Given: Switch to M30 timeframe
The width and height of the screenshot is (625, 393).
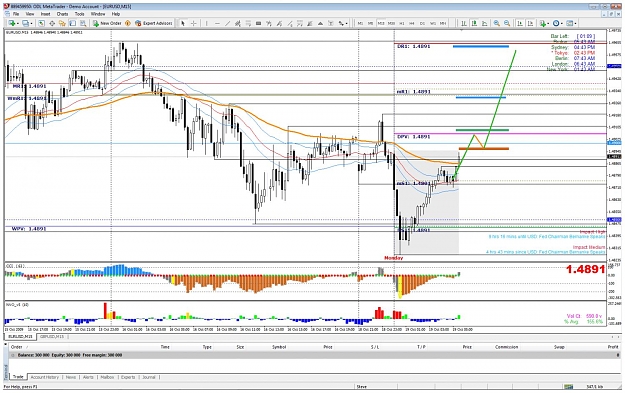Looking at the screenshot, I should [391, 24].
